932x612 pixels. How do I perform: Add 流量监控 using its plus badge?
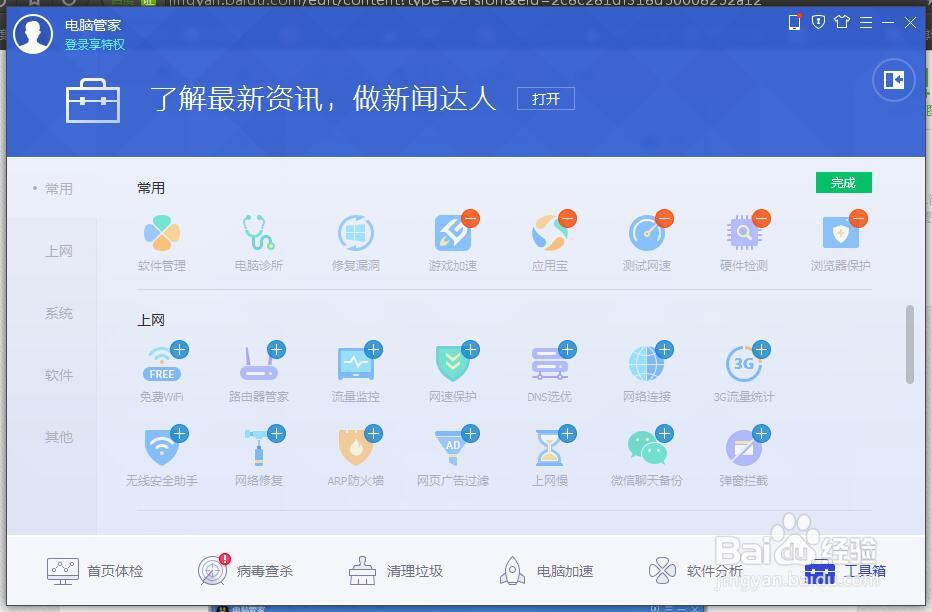pyautogui.click(x=373, y=350)
